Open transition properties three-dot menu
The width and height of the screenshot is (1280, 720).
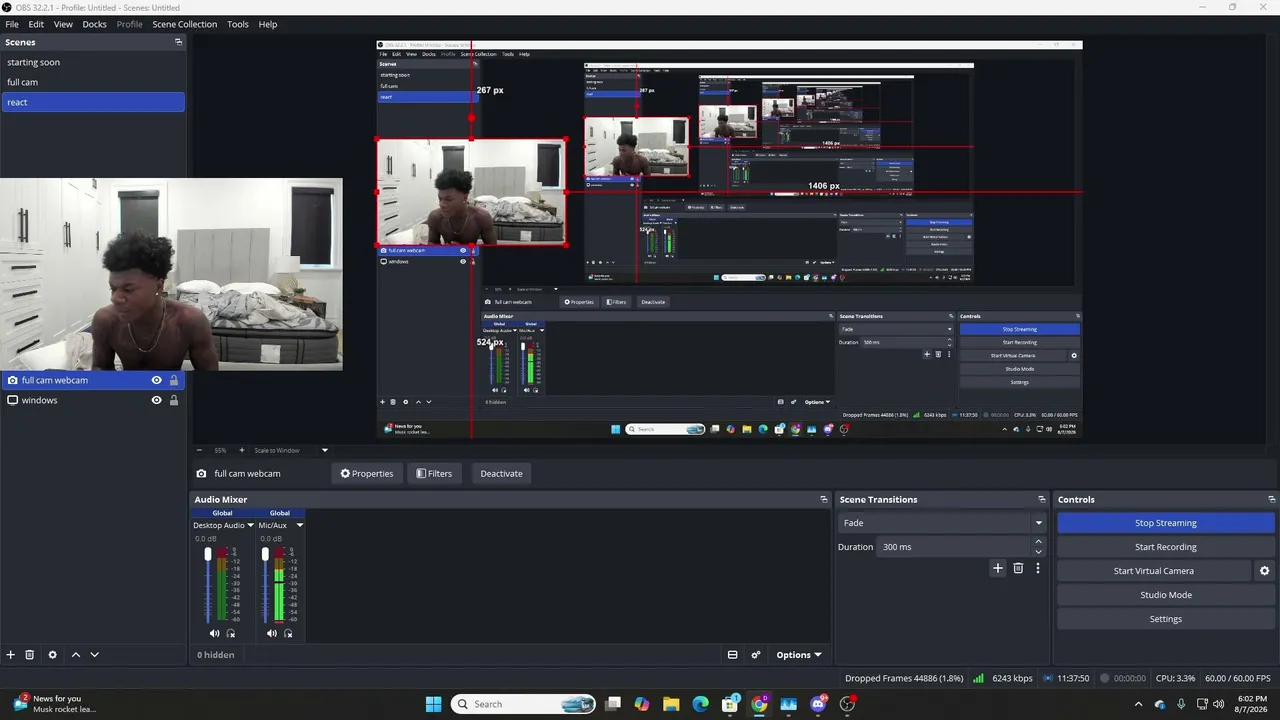coord(1037,568)
